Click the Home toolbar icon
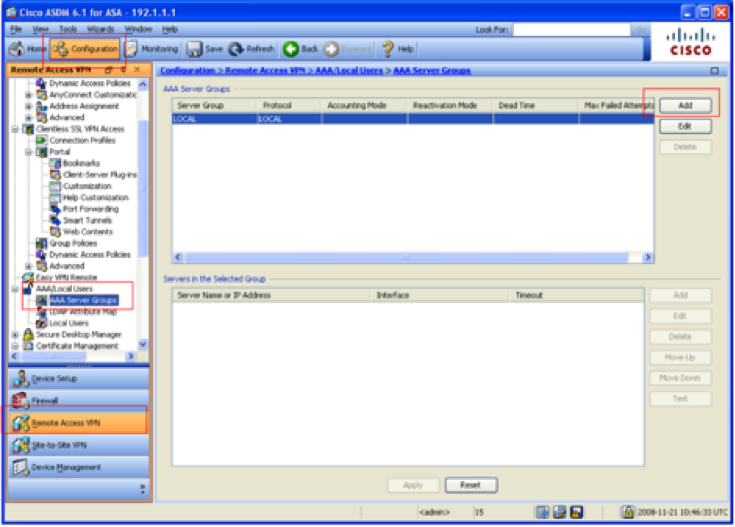The height and width of the screenshot is (527, 735). click(x=17, y=49)
